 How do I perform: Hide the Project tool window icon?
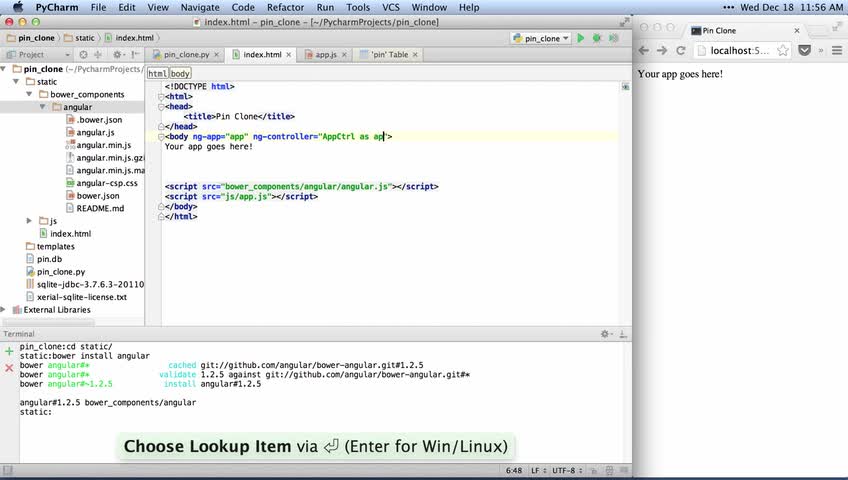click(x=135, y=55)
